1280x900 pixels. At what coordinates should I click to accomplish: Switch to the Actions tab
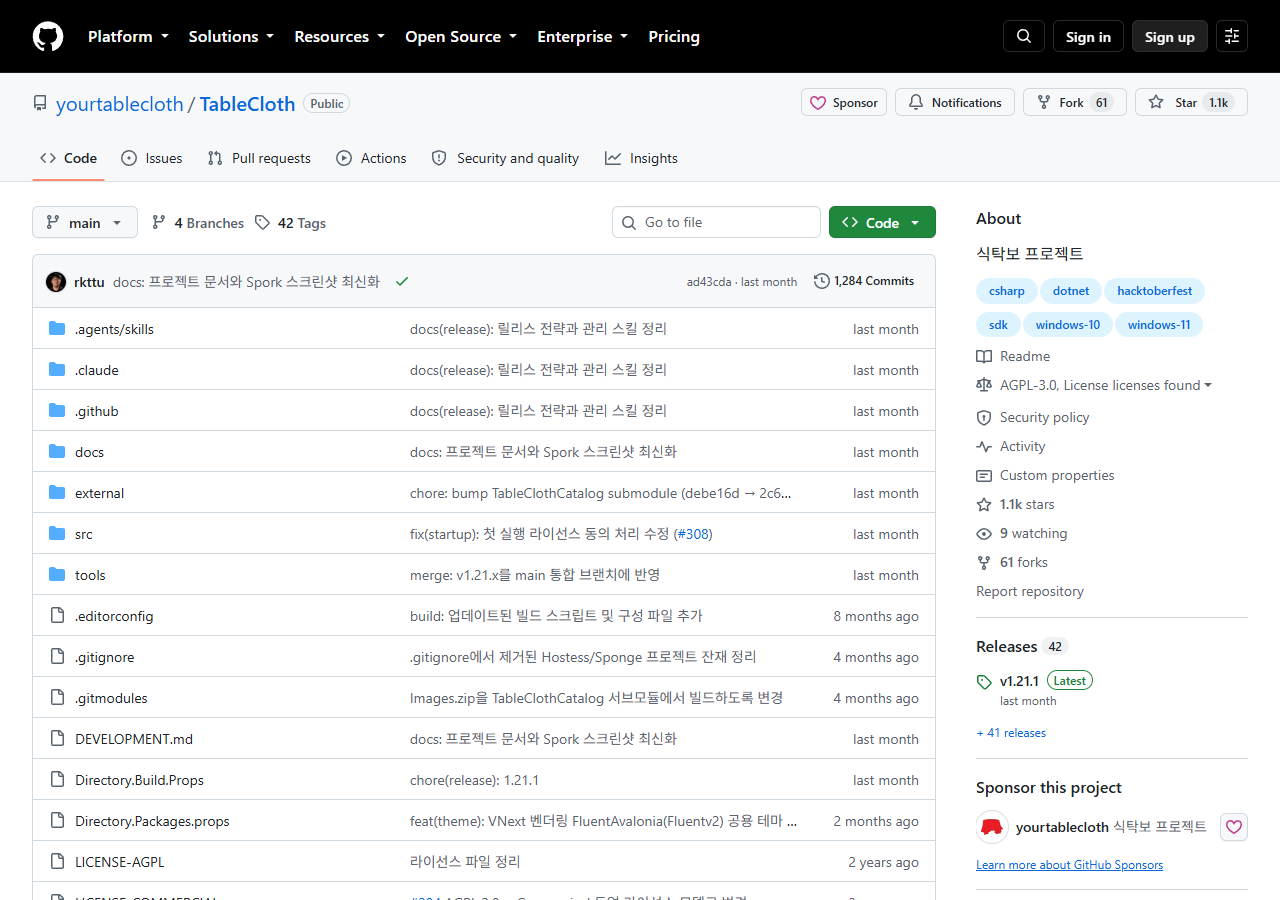click(371, 158)
